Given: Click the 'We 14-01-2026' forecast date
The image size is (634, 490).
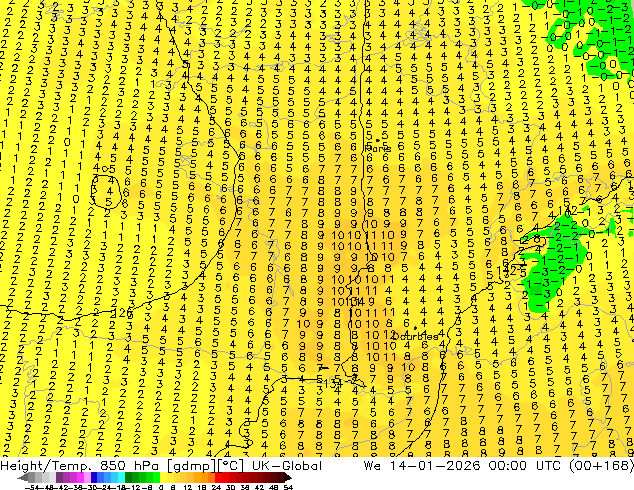Looking at the screenshot, I should click(x=422, y=465).
